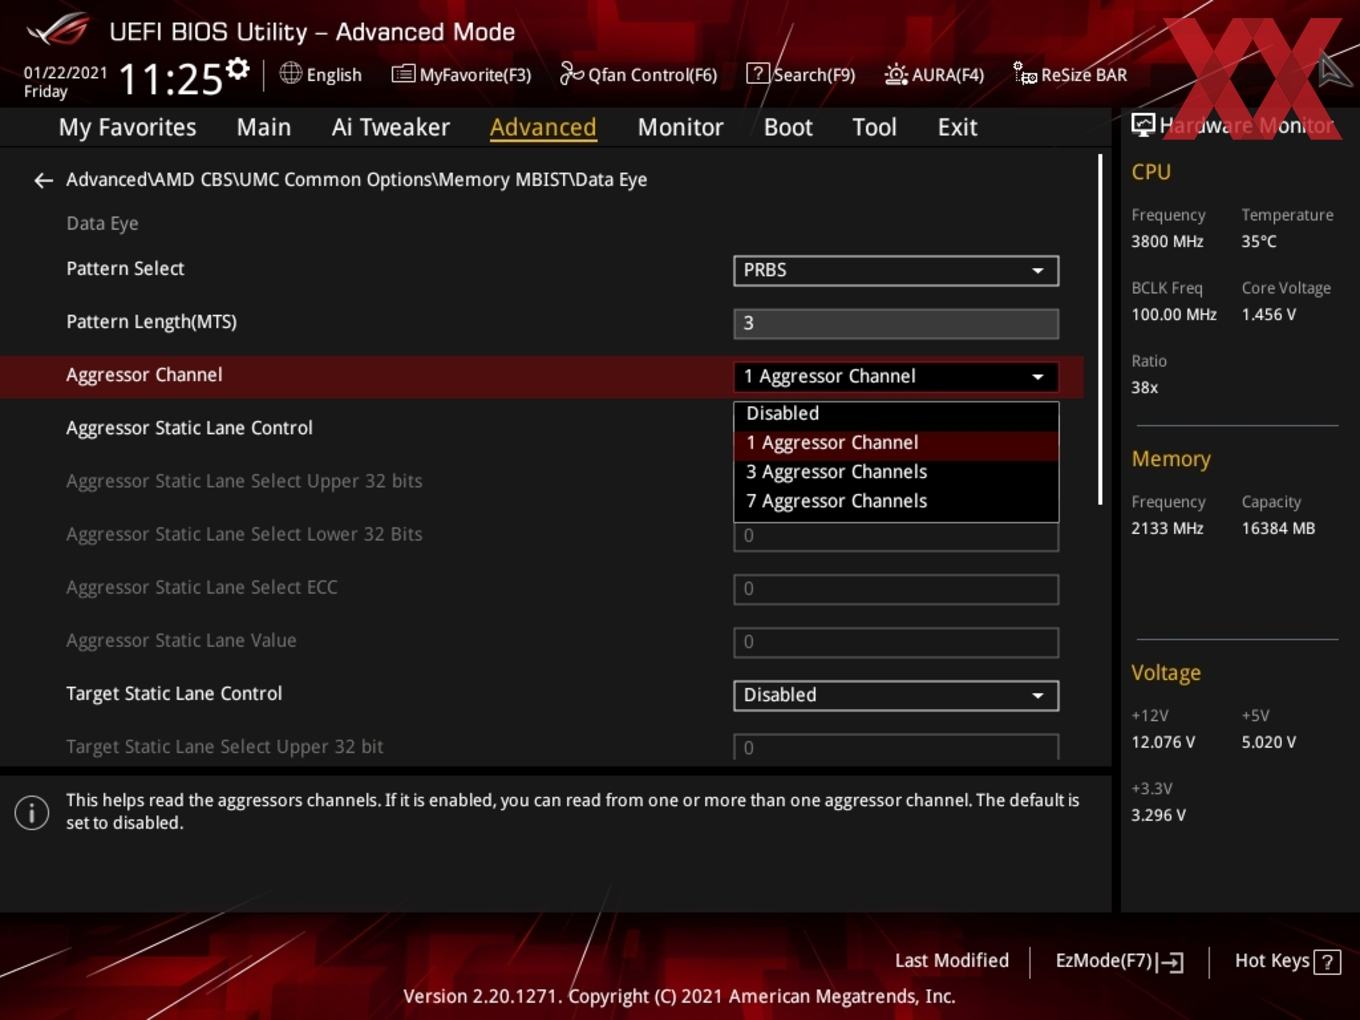The width and height of the screenshot is (1360, 1020).
Task: Choose 3 Aggressor Channels option
Action: click(x=896, y=472)
